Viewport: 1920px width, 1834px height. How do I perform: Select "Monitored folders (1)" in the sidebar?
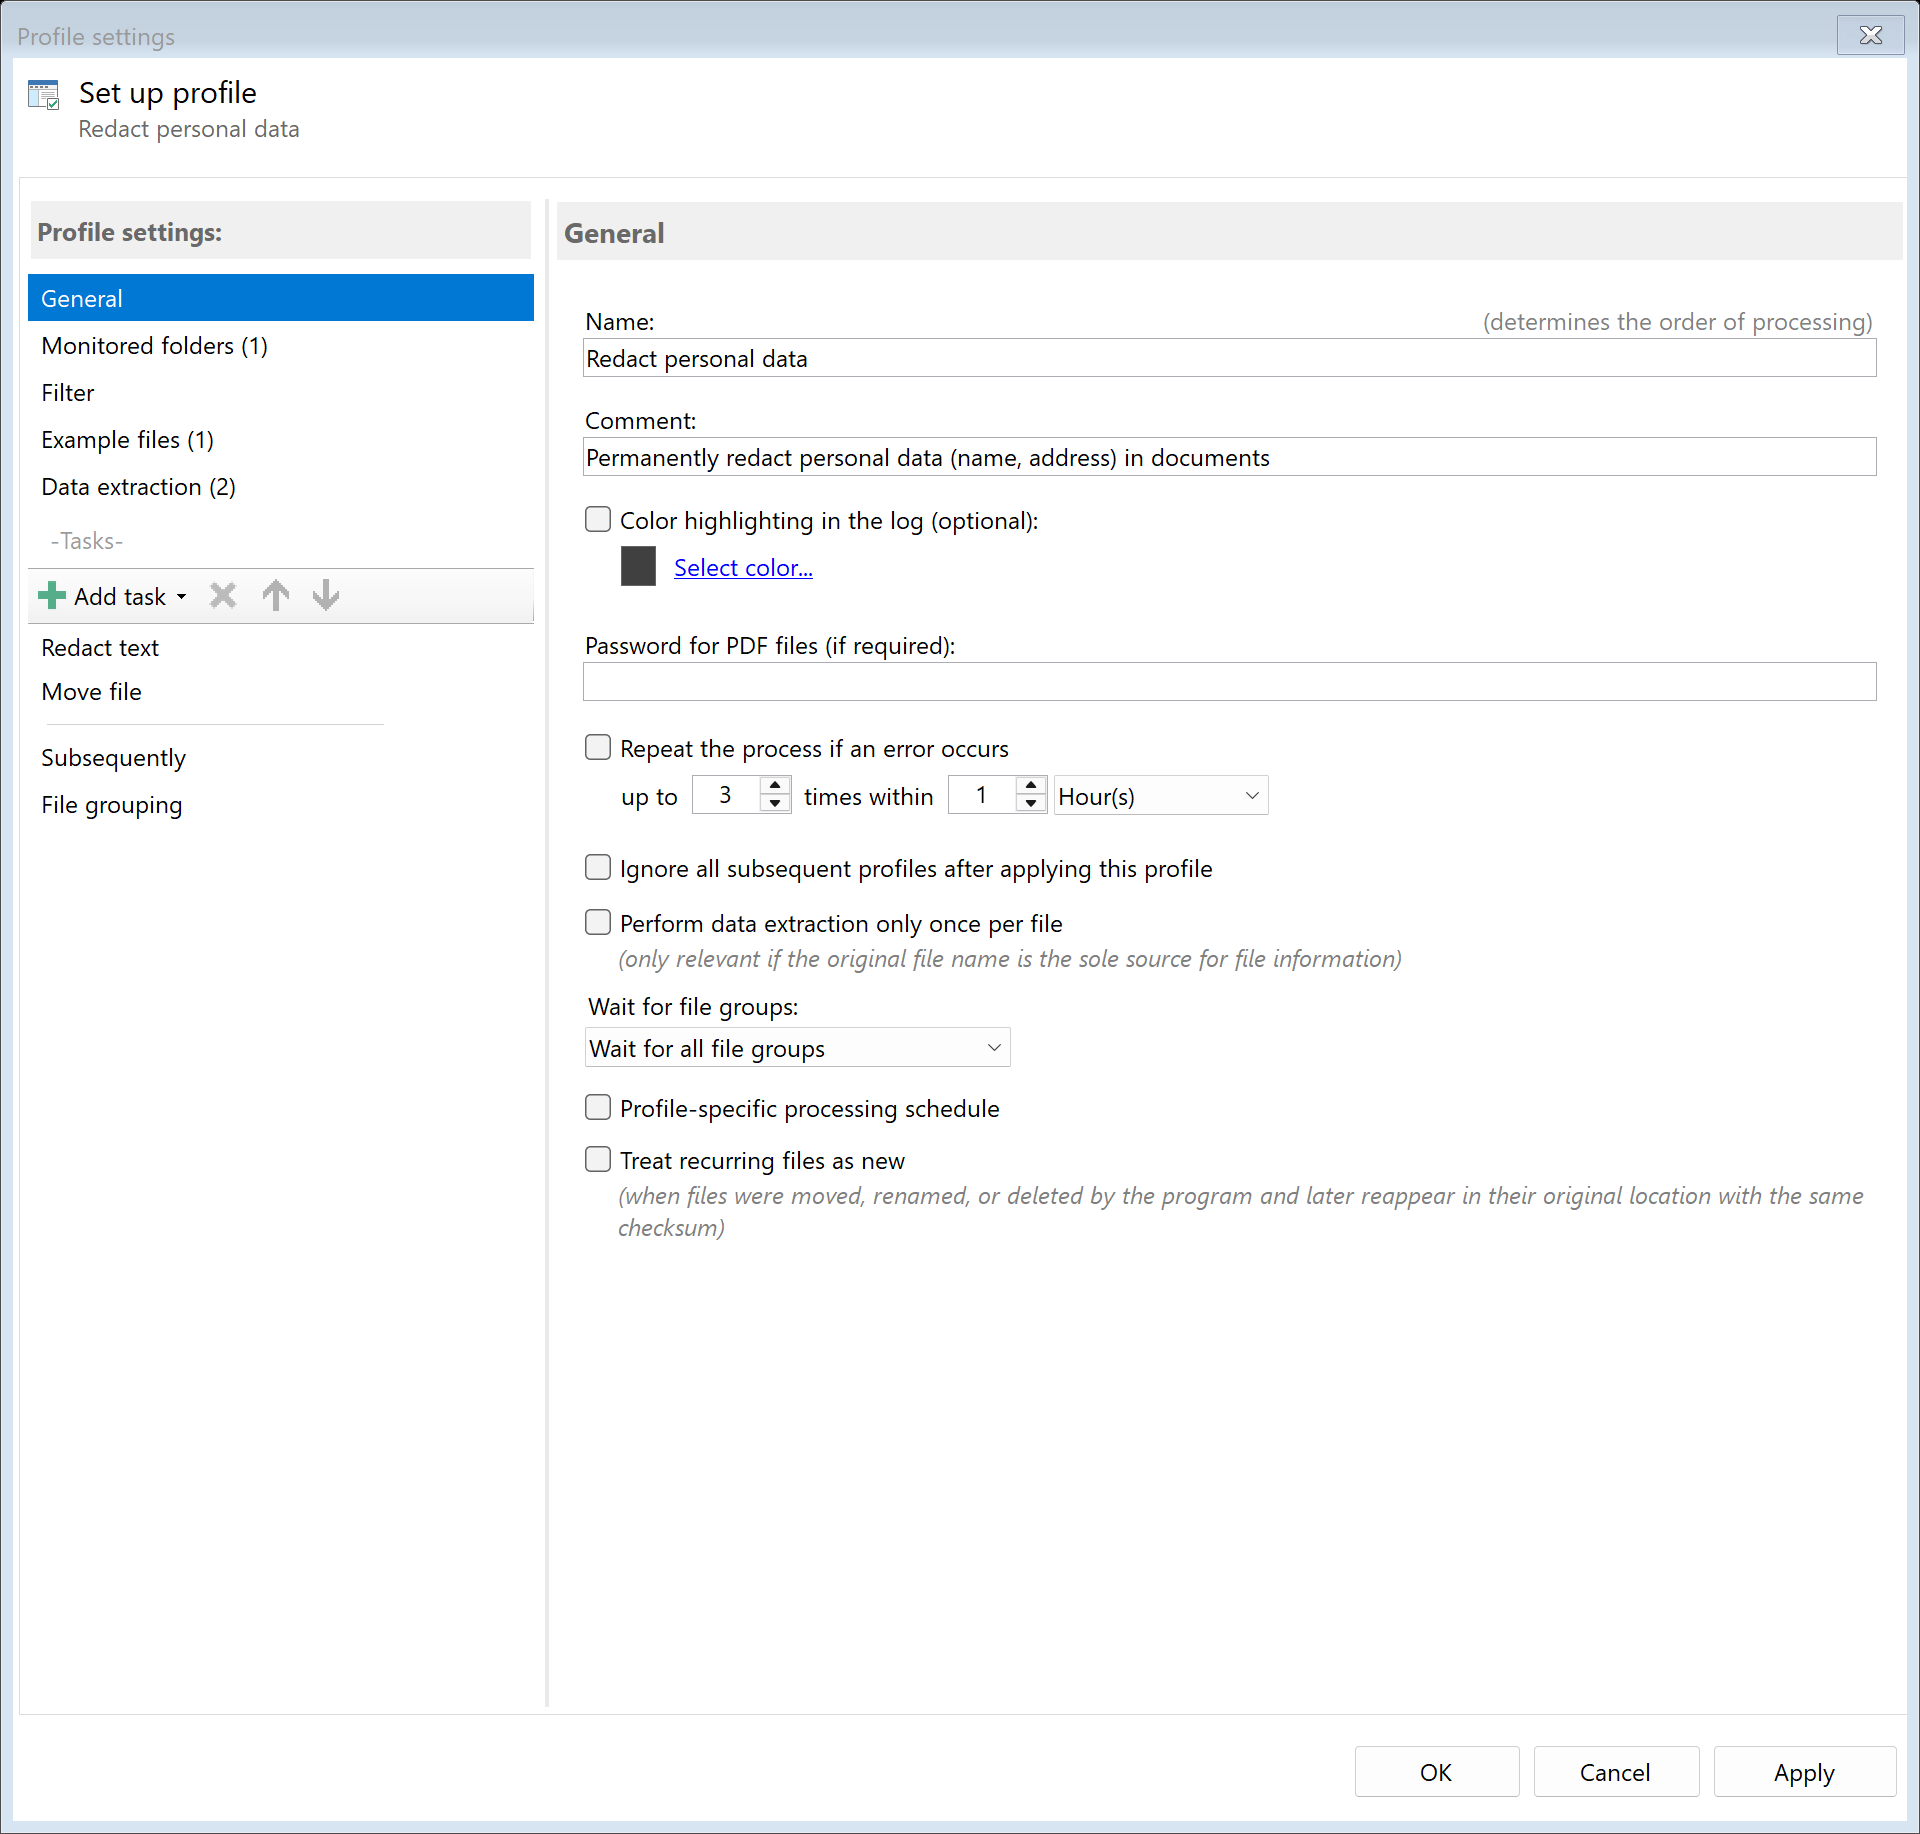154,346
